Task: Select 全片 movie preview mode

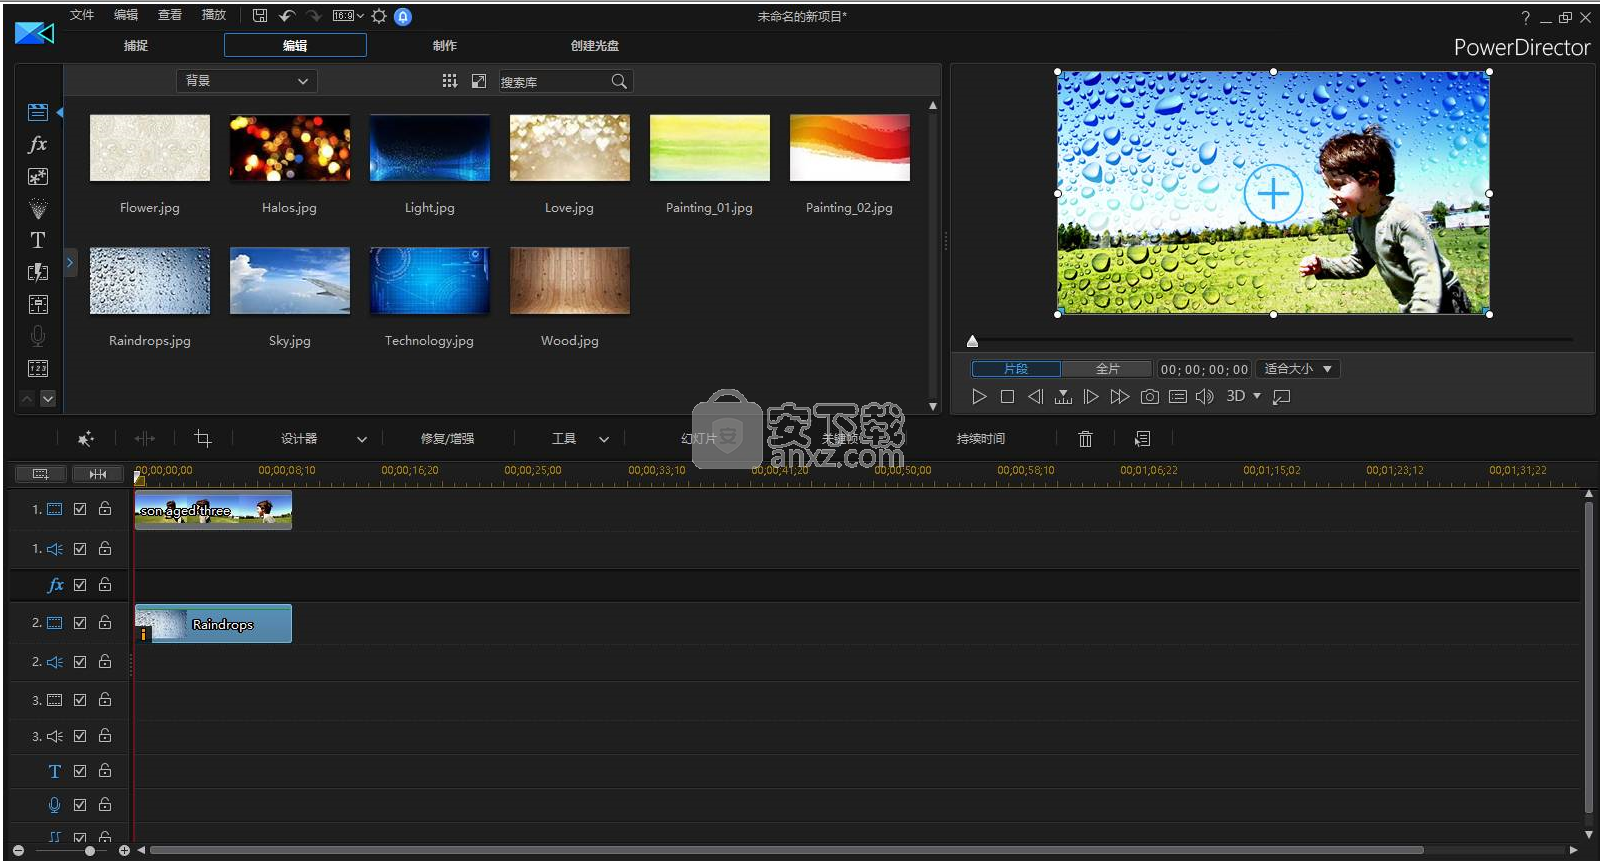Action: tap(1107, 369)
